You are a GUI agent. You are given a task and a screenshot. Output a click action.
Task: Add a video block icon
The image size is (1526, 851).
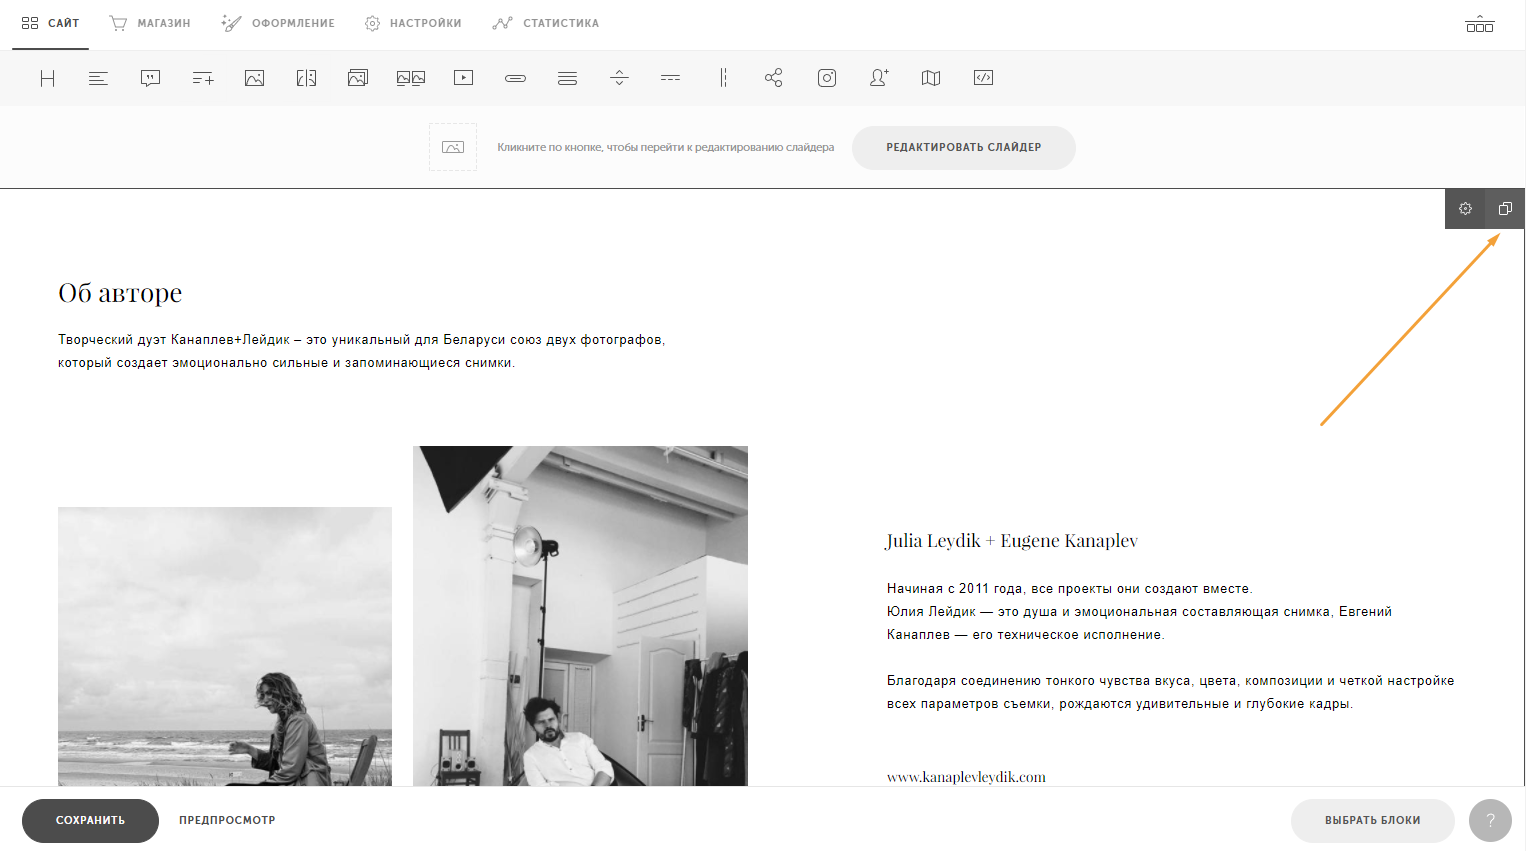(463, 78)
